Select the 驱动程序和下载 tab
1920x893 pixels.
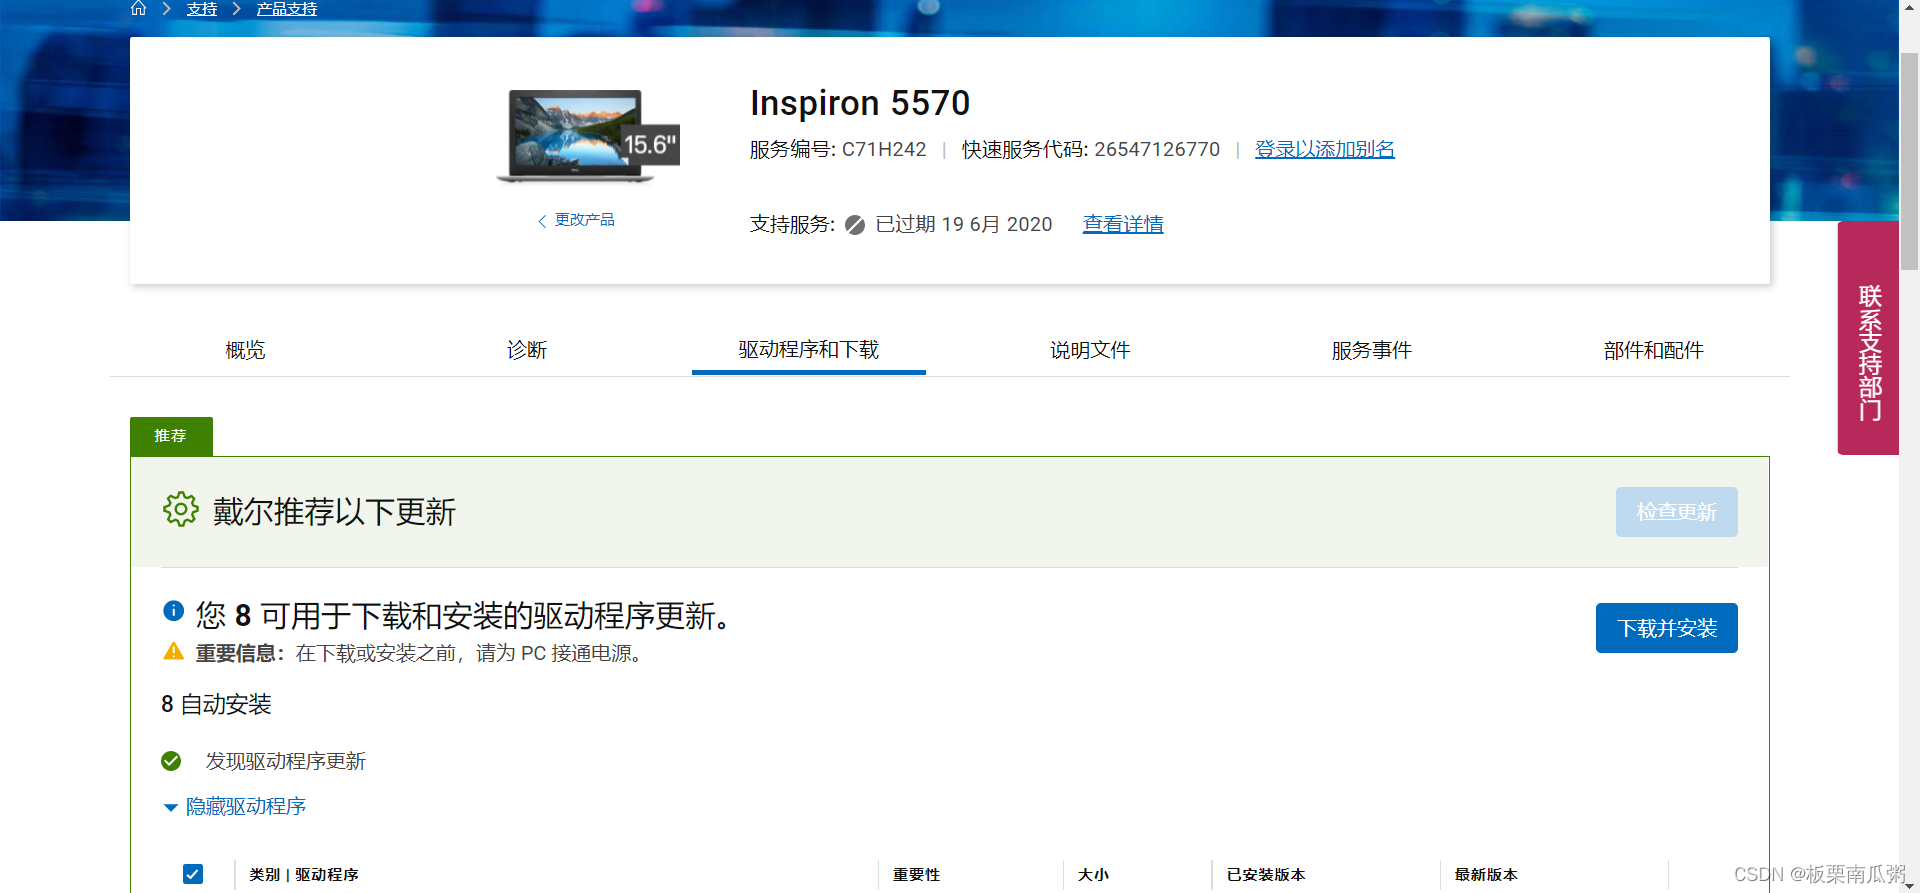point(809,350)
